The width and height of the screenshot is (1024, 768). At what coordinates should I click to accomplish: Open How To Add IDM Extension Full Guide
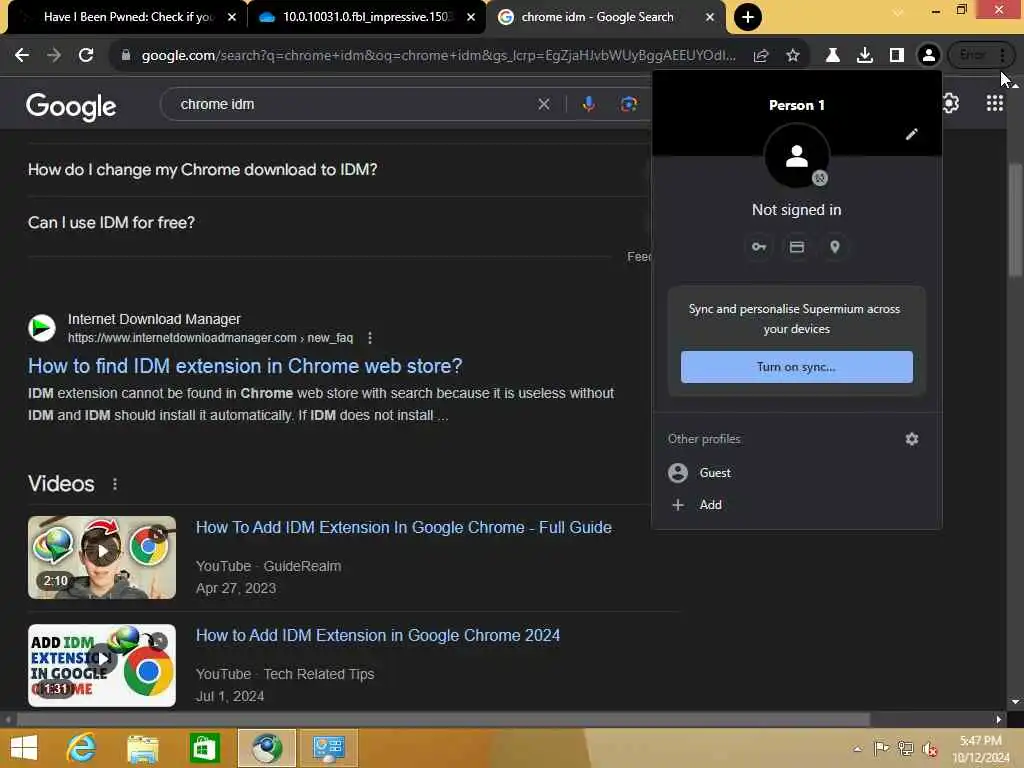click(404, 528)
